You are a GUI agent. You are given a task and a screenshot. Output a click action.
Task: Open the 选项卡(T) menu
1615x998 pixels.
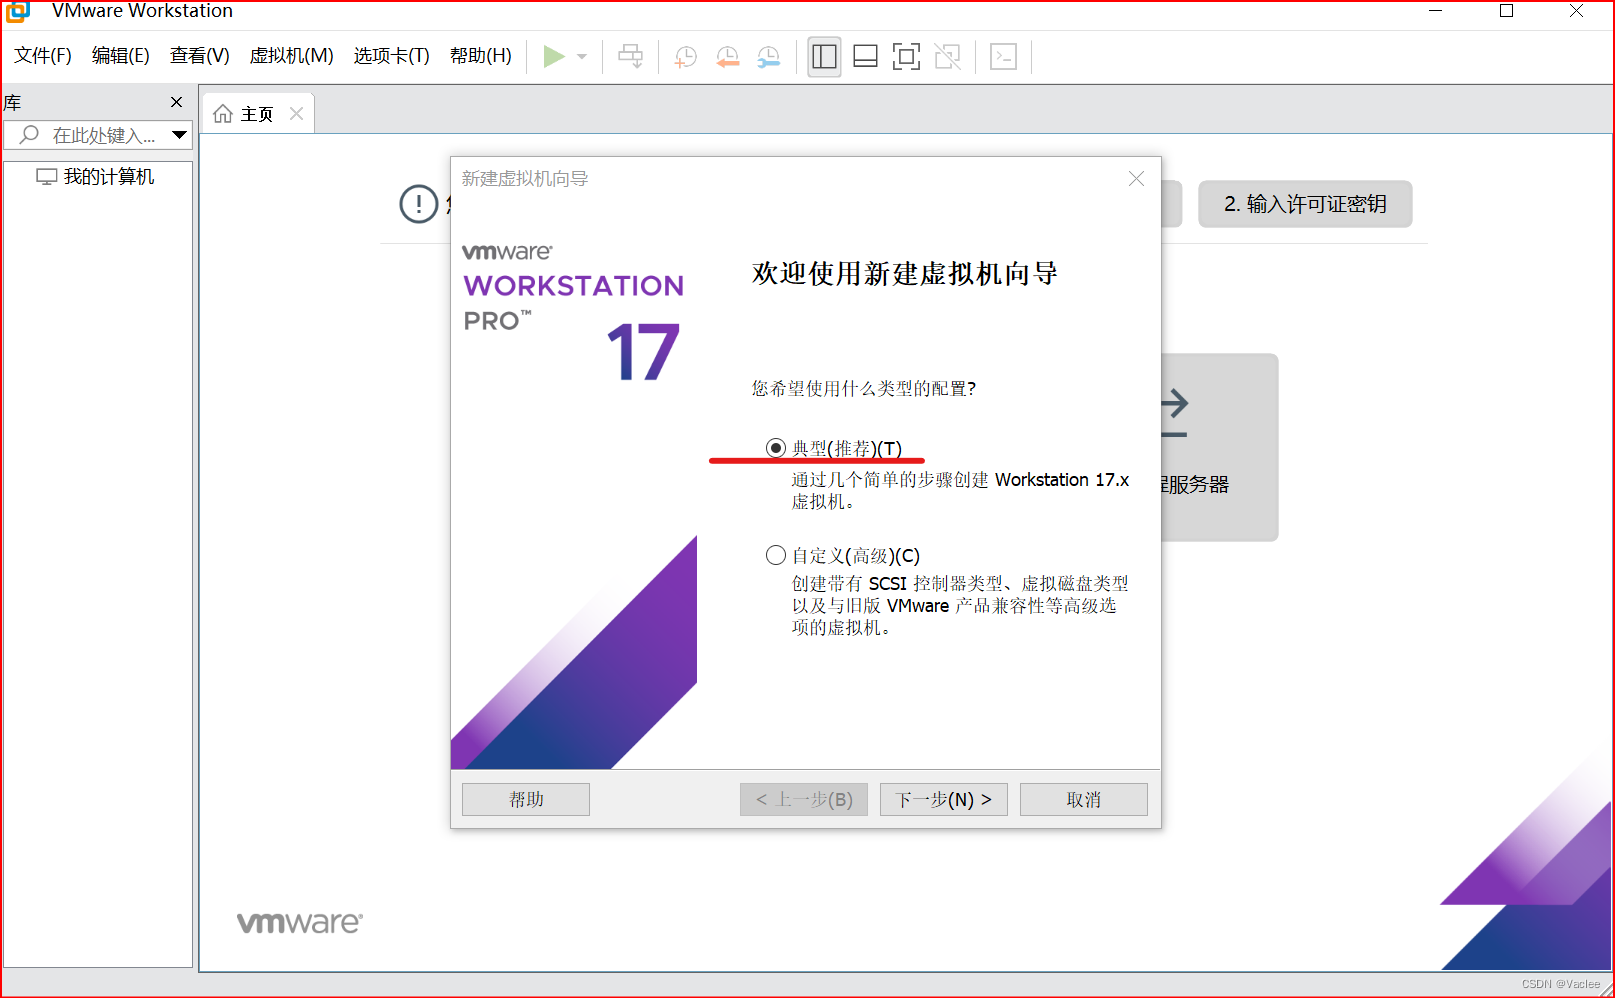392,56
